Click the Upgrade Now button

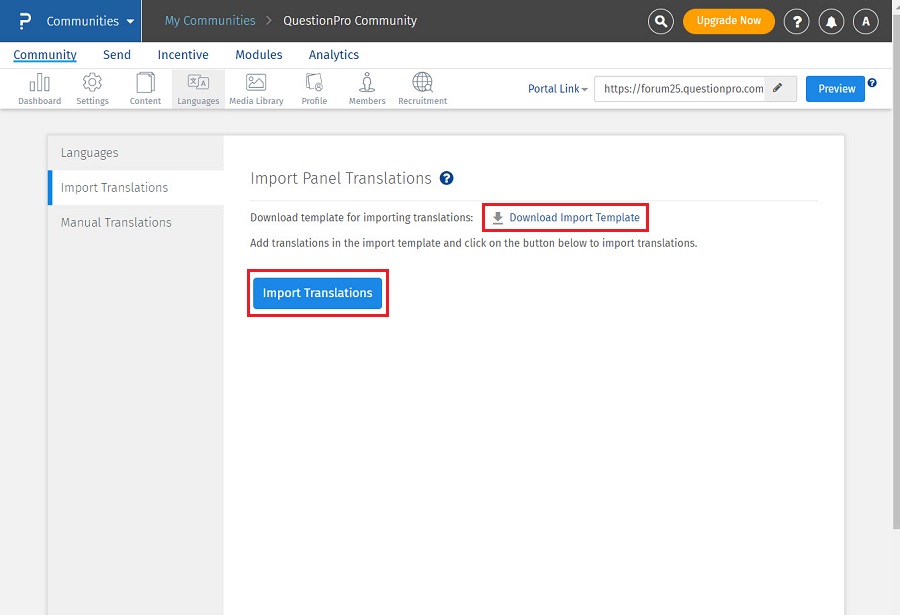tap(728, 21)
